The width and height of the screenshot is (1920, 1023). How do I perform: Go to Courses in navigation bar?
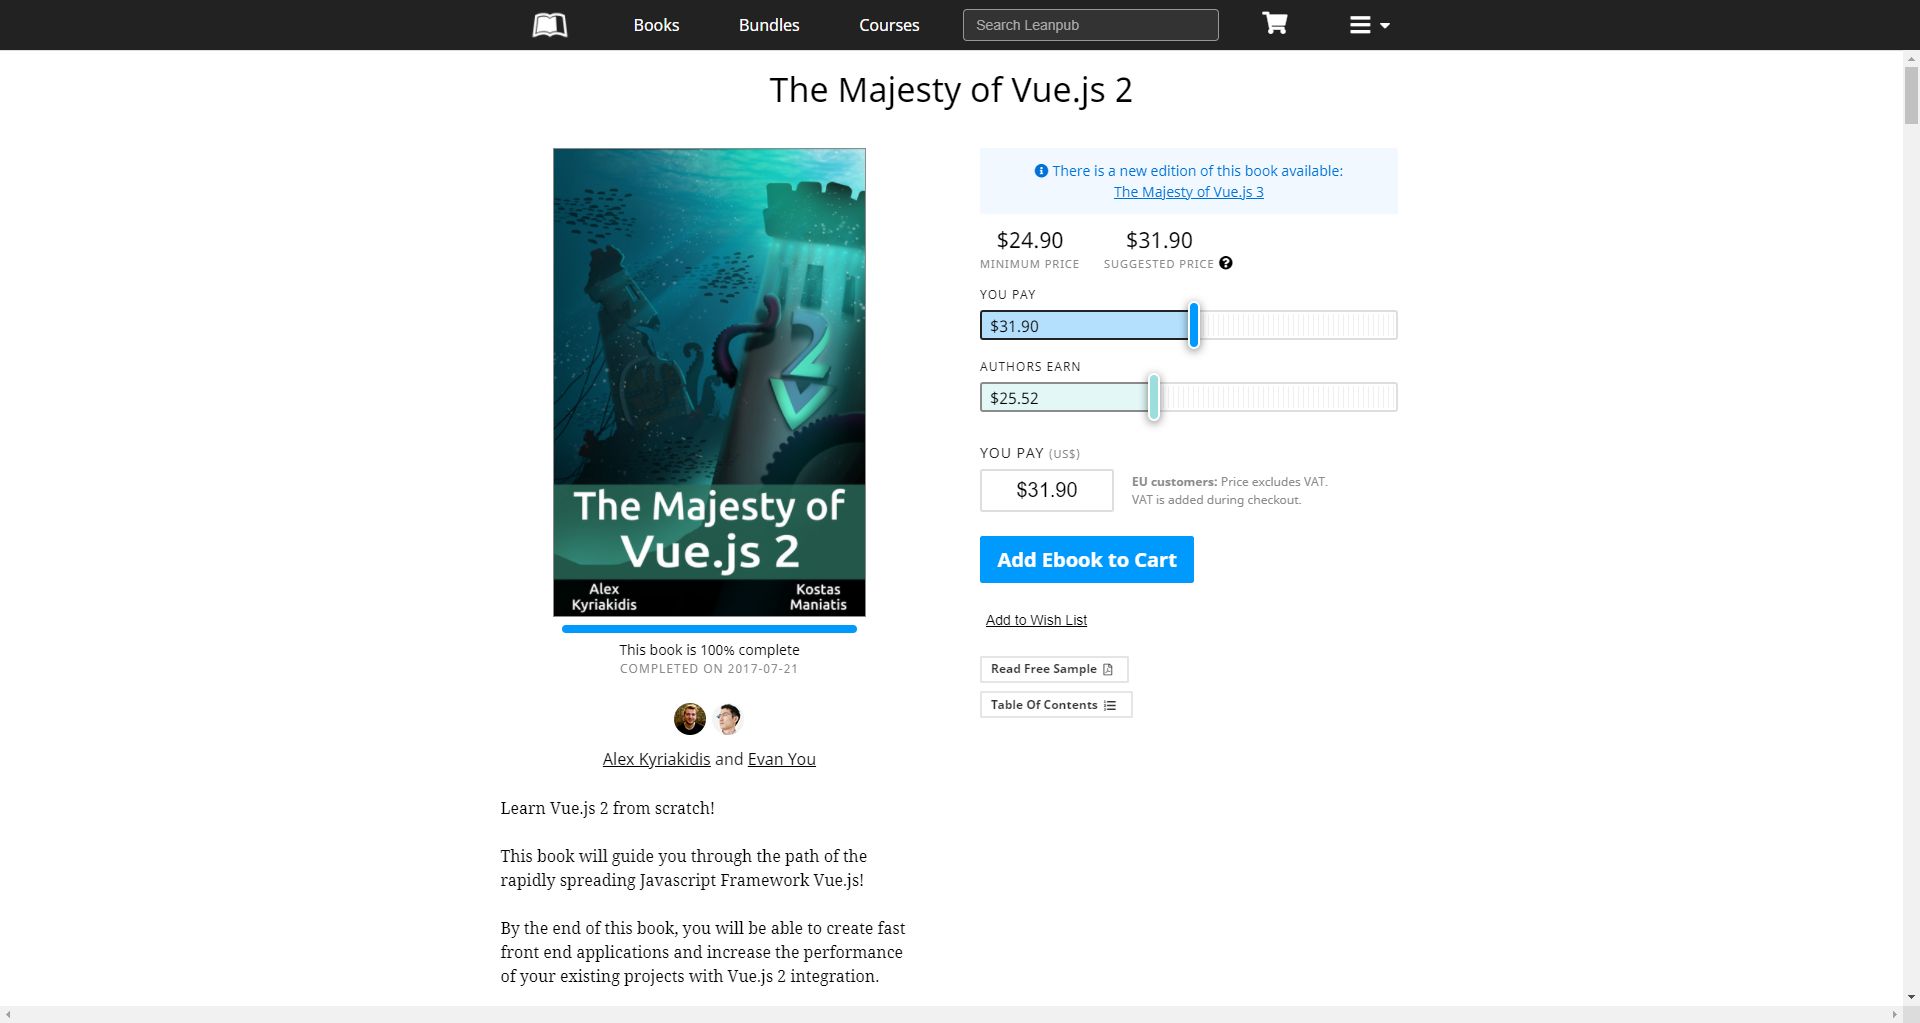(889, 25)
